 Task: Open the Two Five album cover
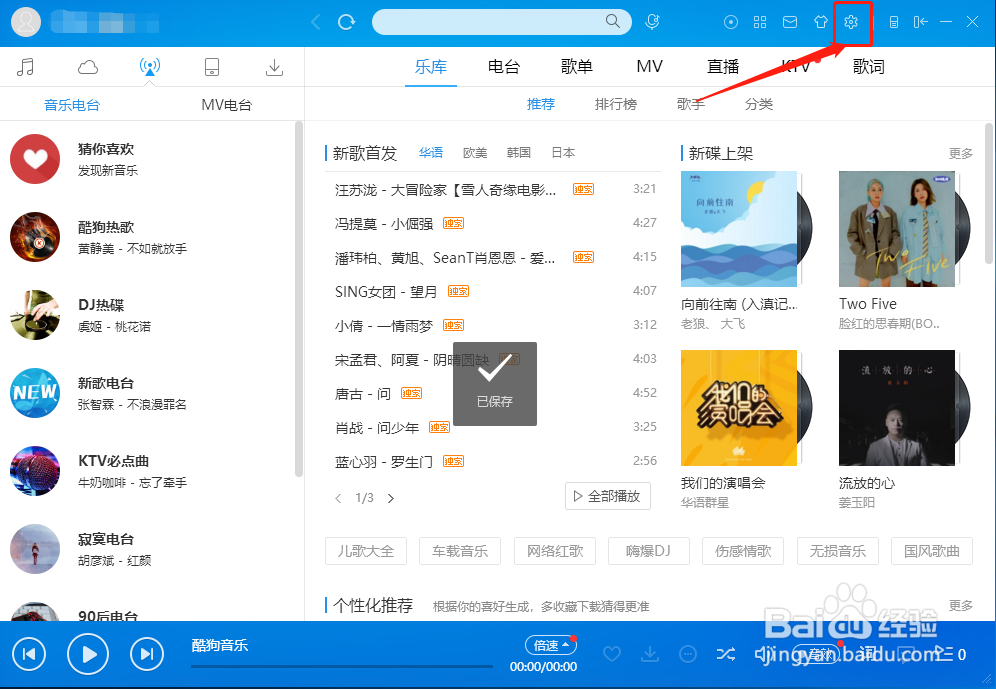[x=897, y=229]
